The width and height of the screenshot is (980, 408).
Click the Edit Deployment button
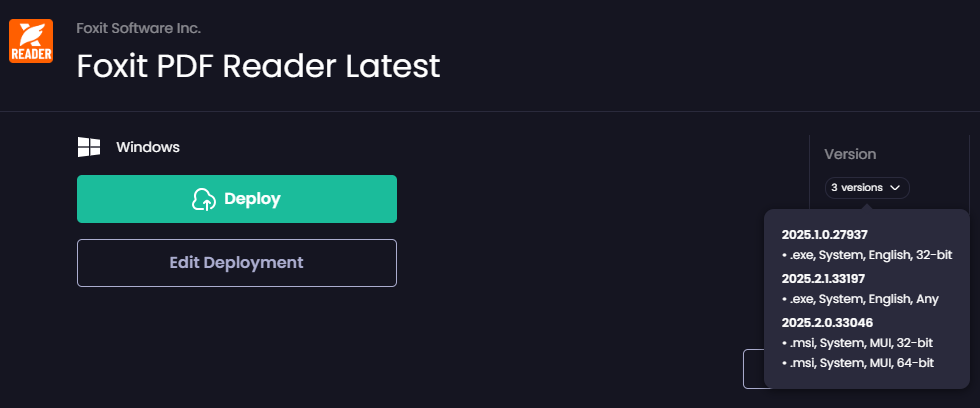pyautogui.click(x=237, y=263)
